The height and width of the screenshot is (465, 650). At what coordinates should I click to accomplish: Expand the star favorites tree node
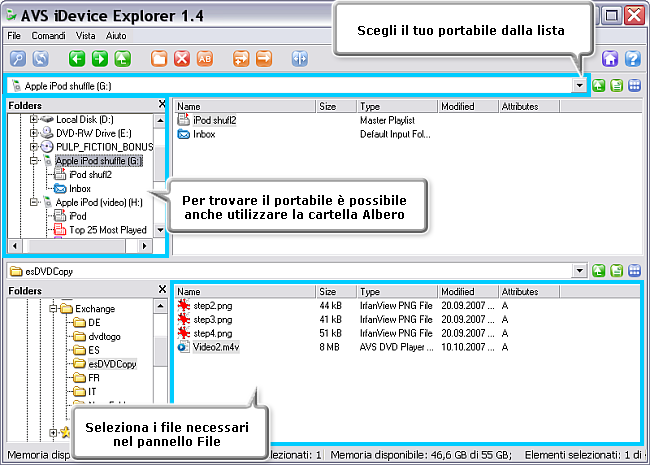coord(53,433)
